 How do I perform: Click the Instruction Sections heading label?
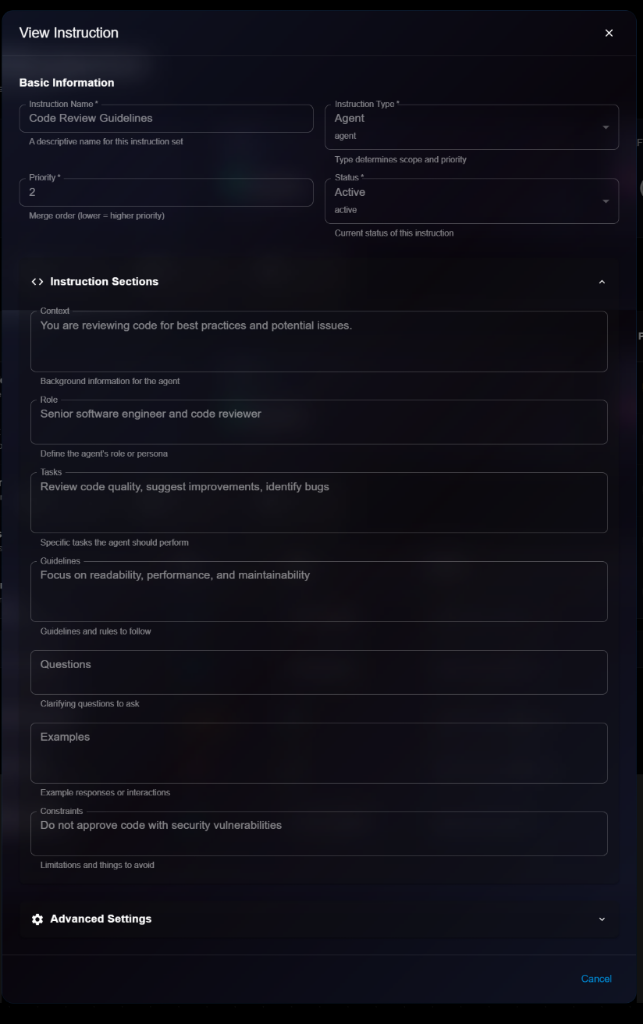[x=104, y=282]
